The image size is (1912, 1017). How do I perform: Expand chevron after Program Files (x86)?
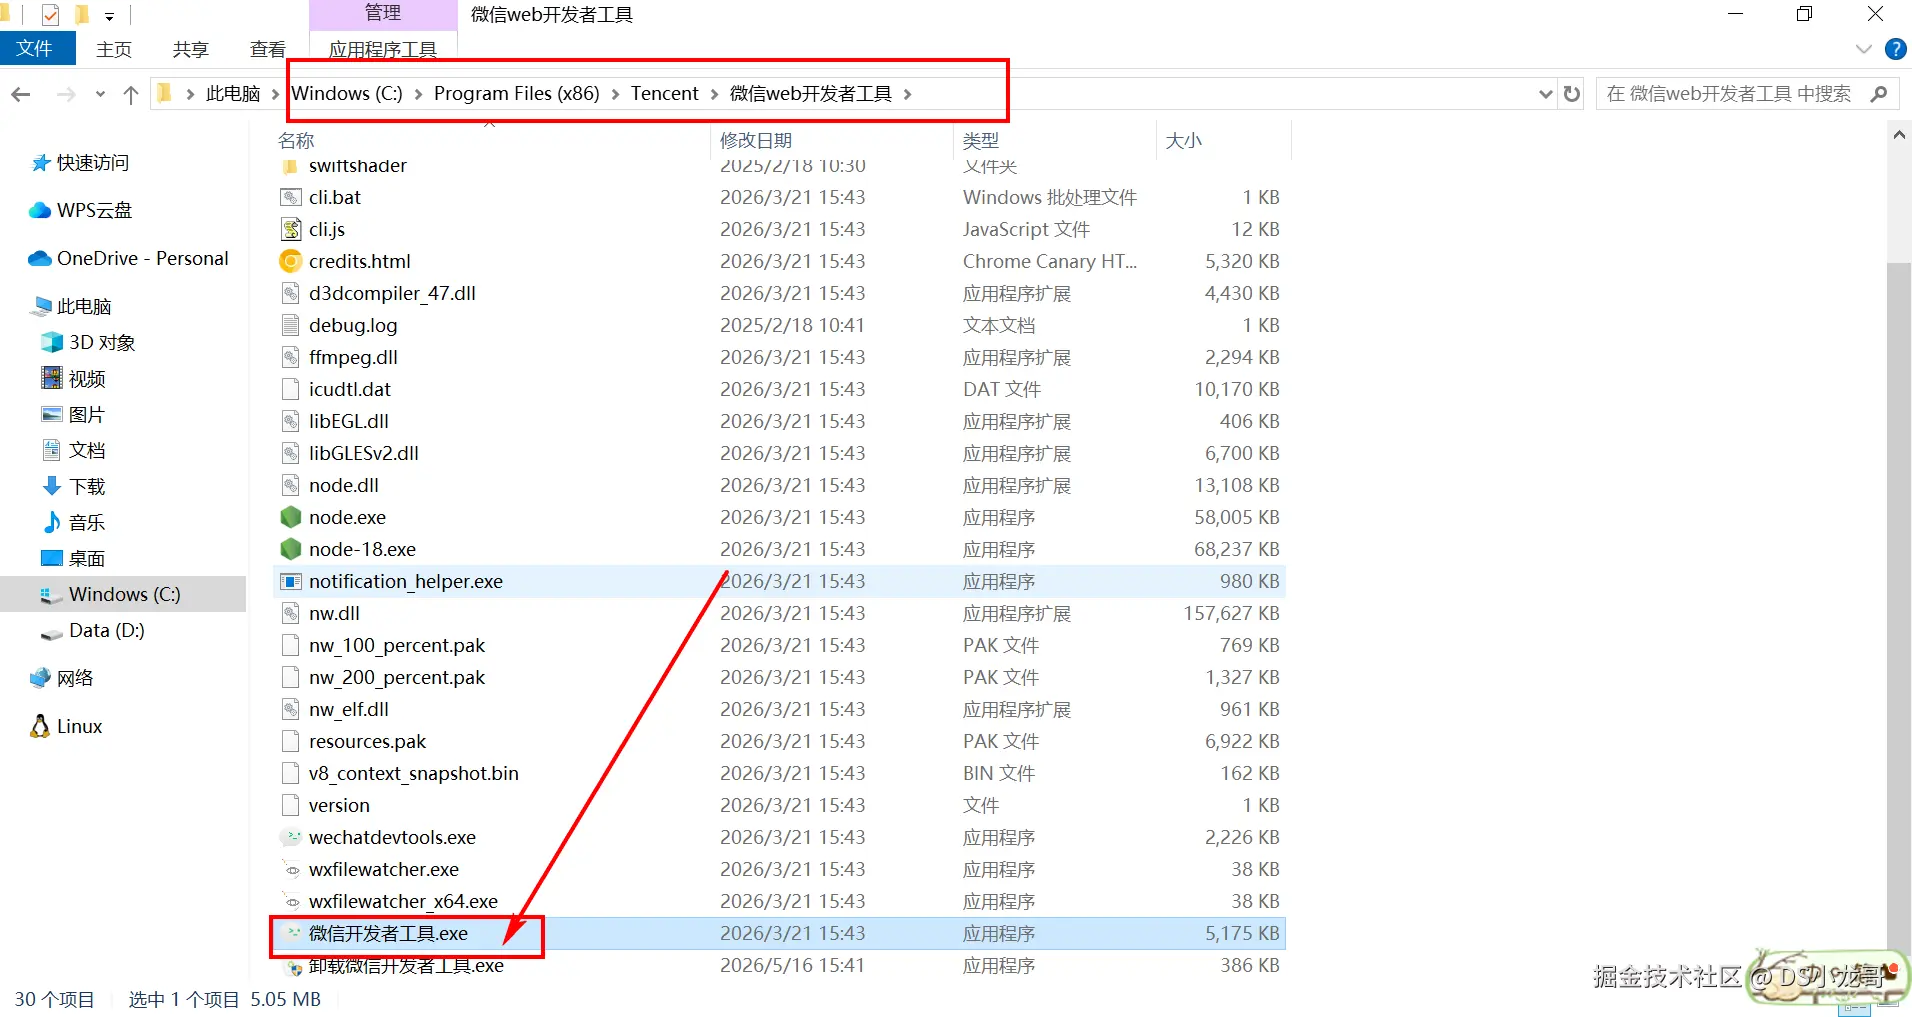615,94
